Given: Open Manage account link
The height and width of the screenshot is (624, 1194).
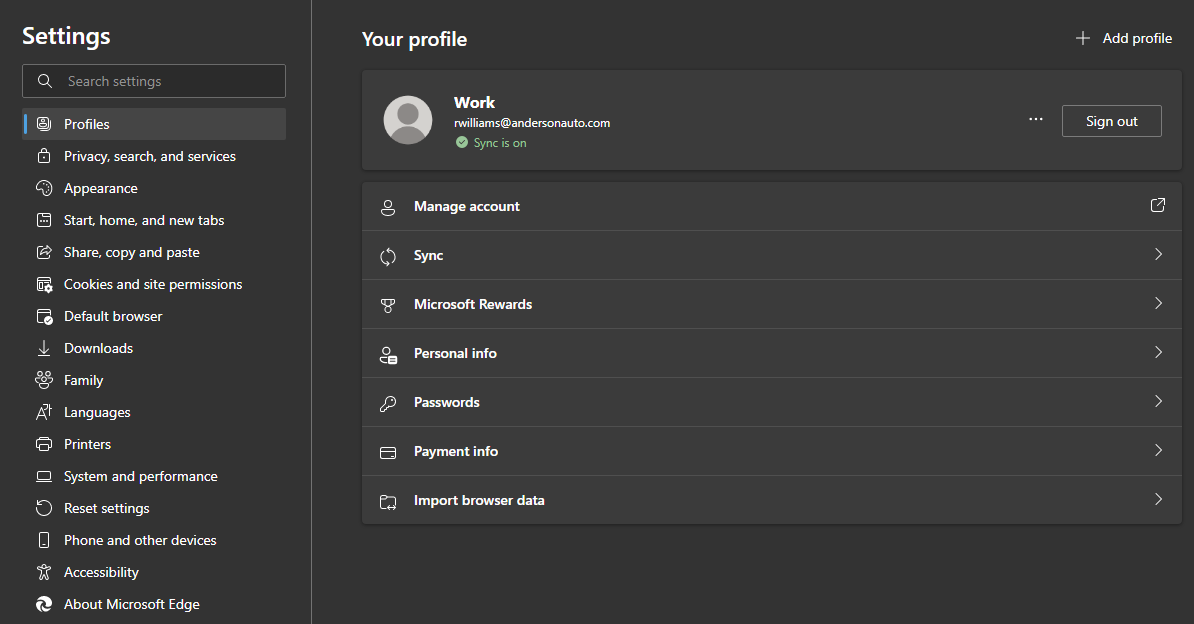Looking at the screenshot, I should [x=771, y=206].
